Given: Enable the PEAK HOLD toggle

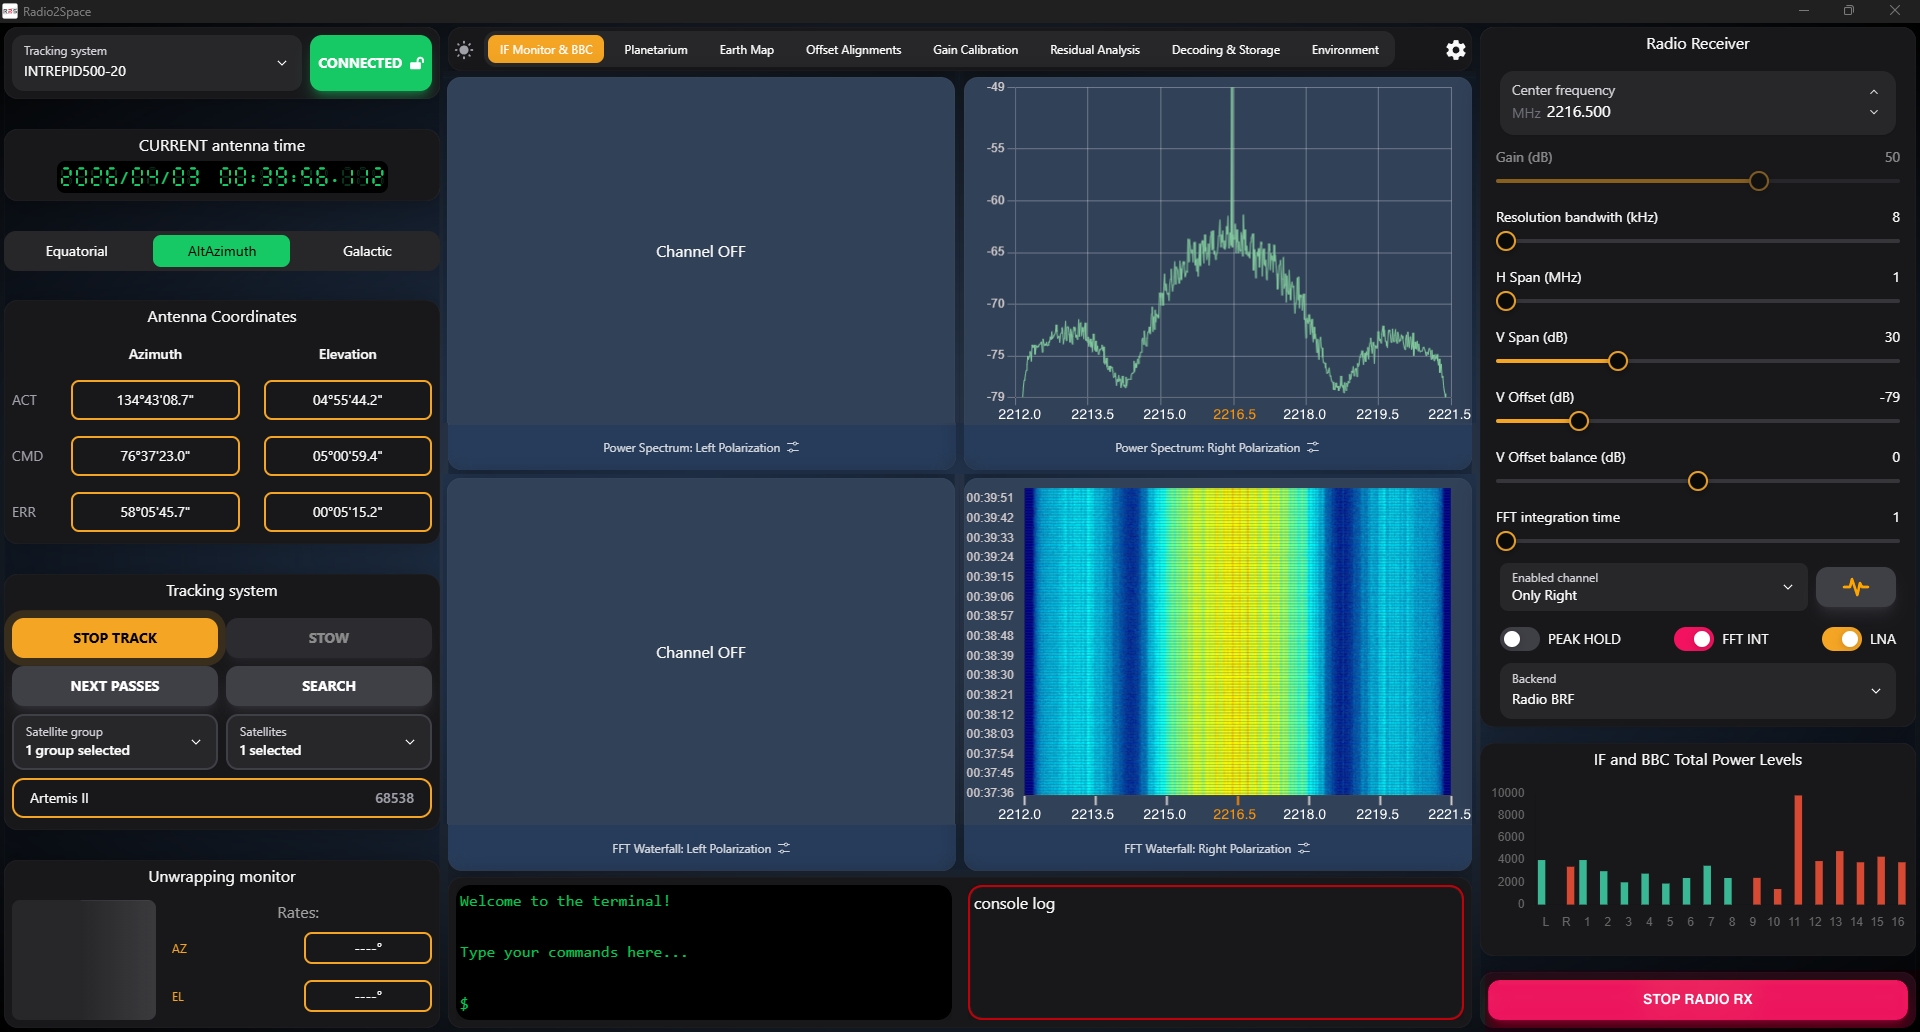Looking at the screenshot, I should click(x=1519, y=639).
